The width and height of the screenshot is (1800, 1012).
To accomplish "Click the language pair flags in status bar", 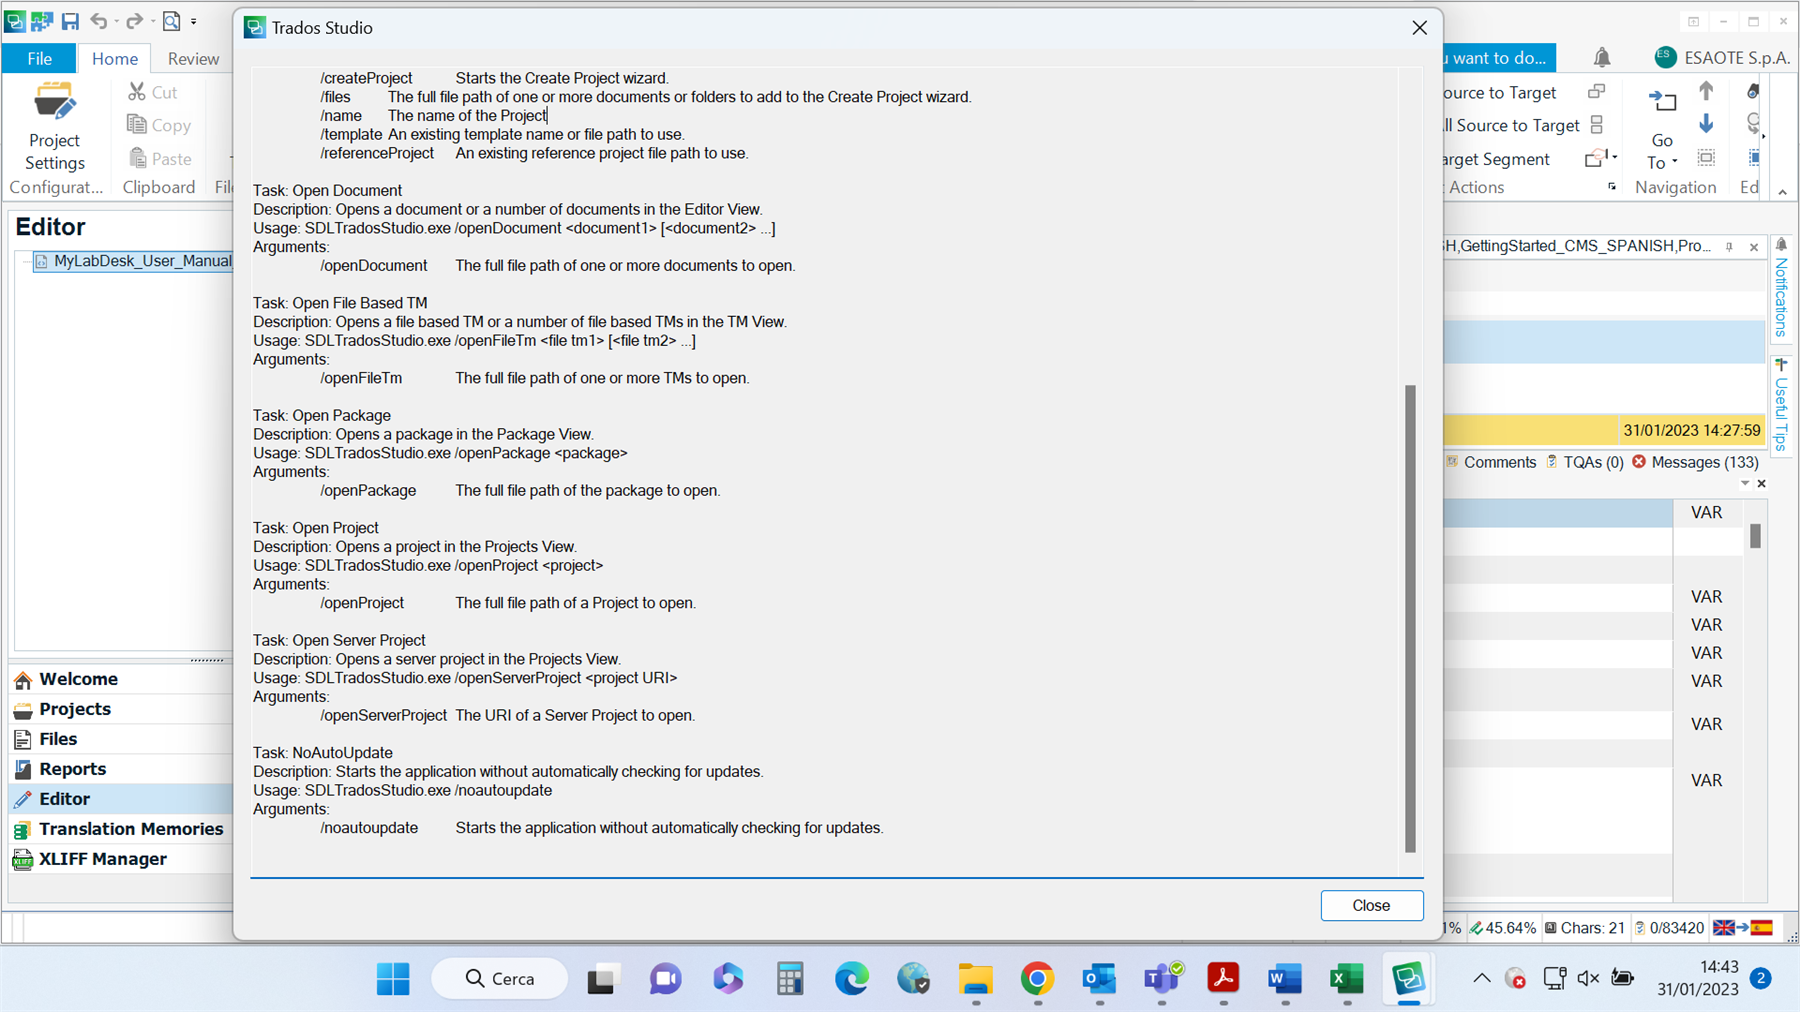I will point(1742,928).
